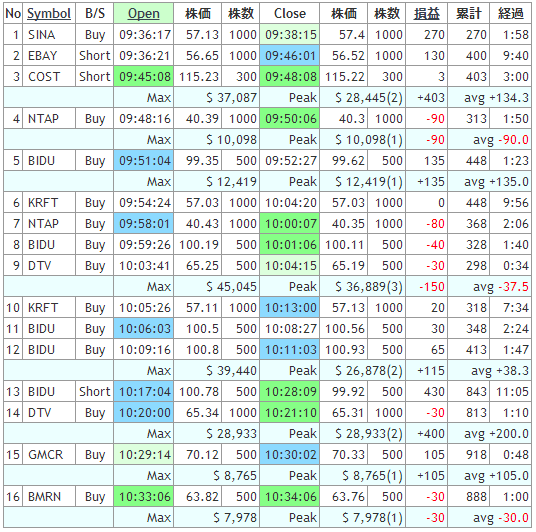Click close time 10:04:15 for DTV

pos(290,266)
